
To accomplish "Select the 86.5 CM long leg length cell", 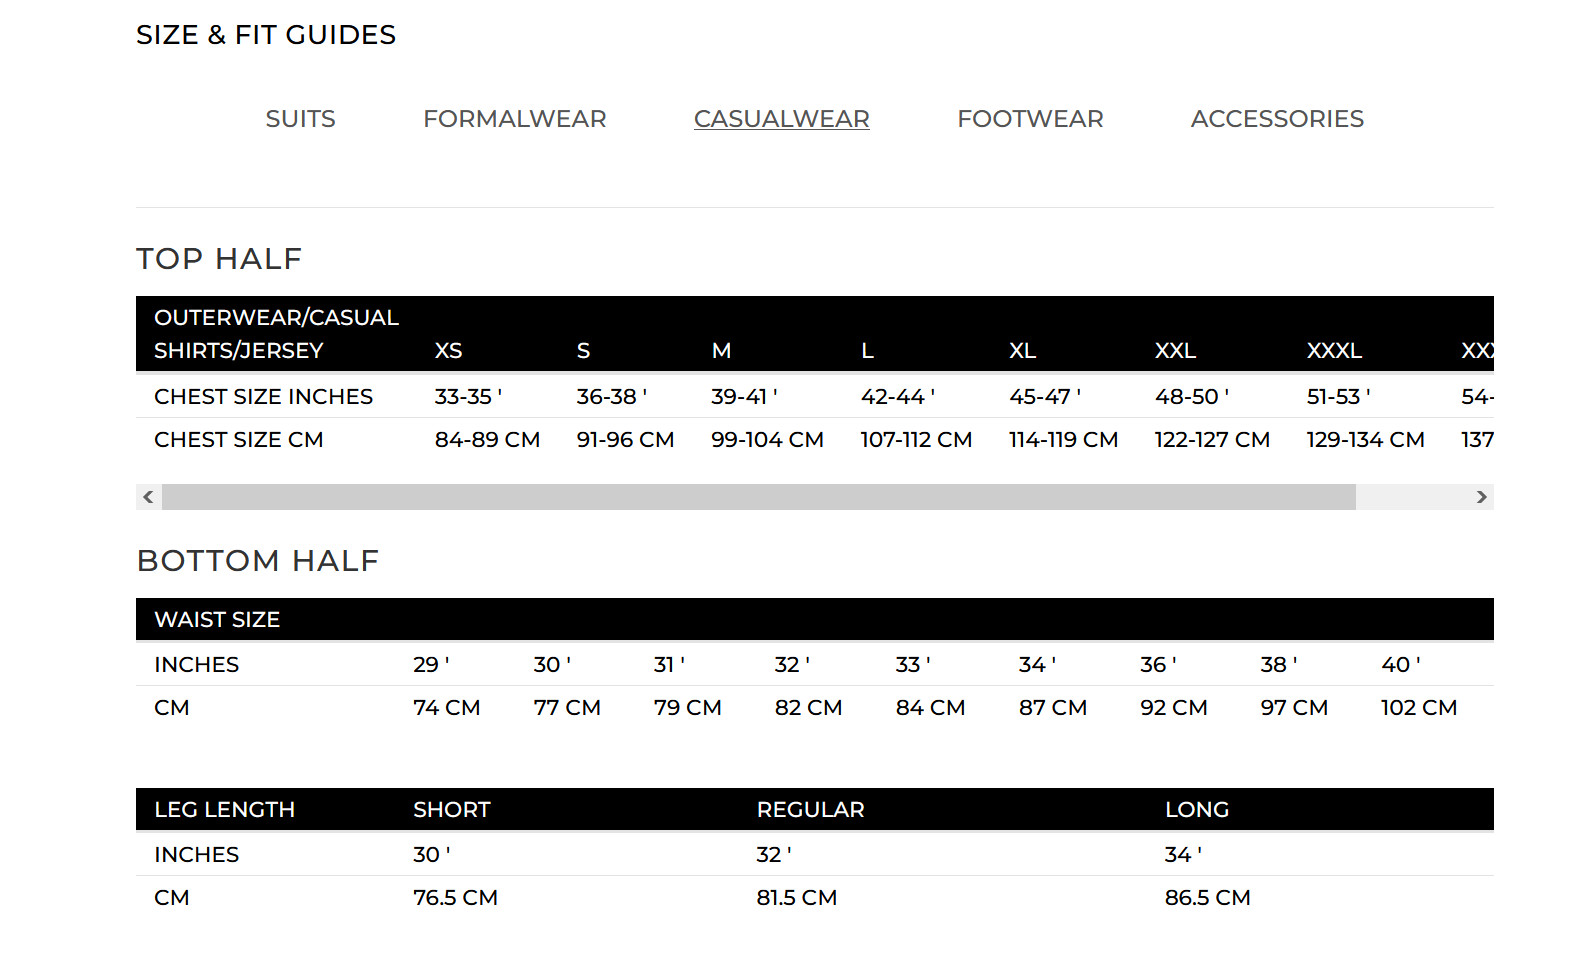I will point(1207,898).
